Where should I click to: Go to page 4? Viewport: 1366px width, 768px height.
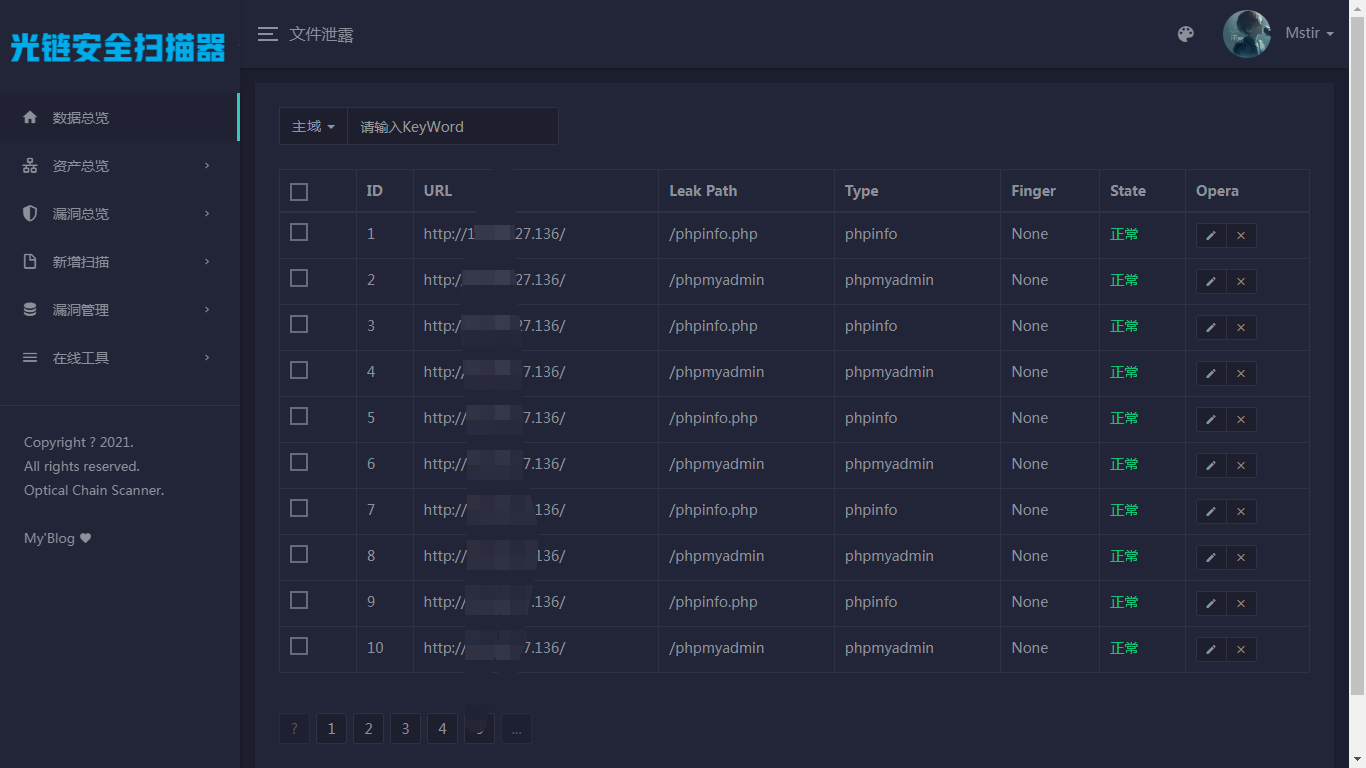pos(442,729)
